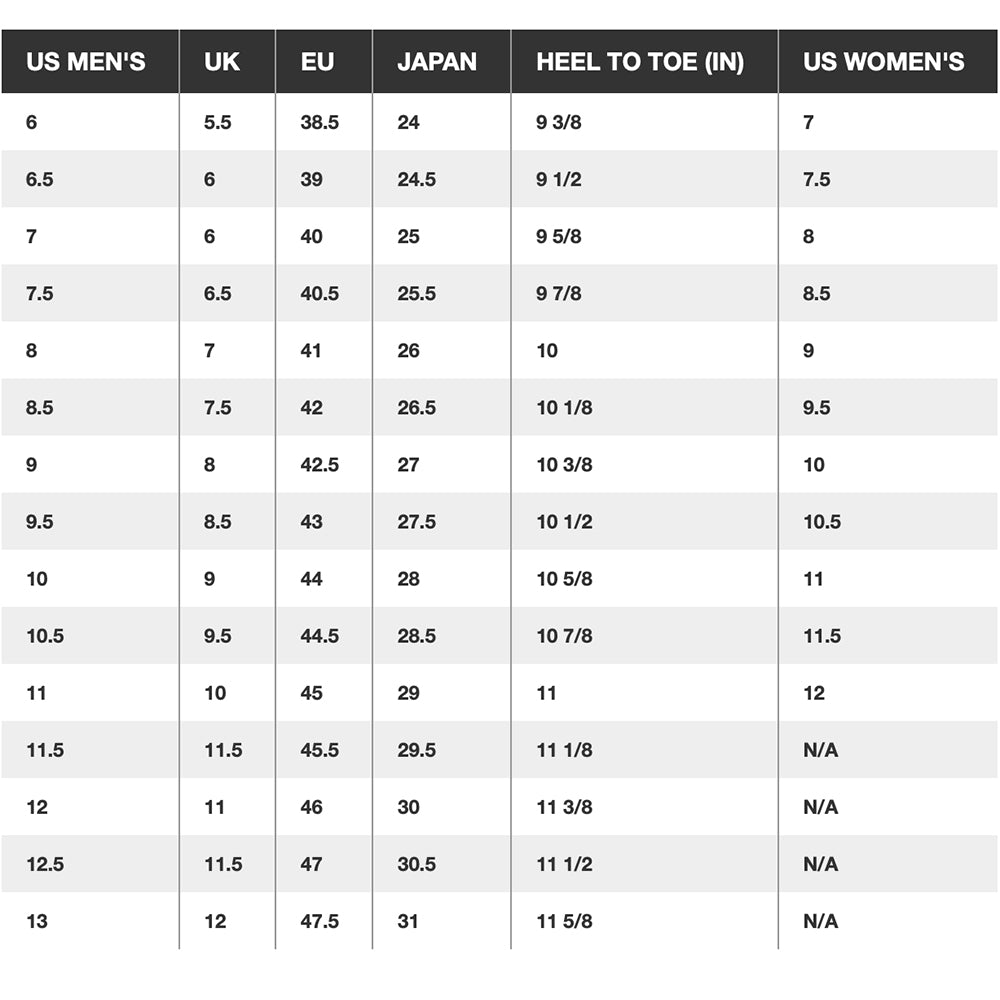
Task: Select the heel to toe 9 7/8 cell
Action: pyautogui.click(x=560, y=294)
